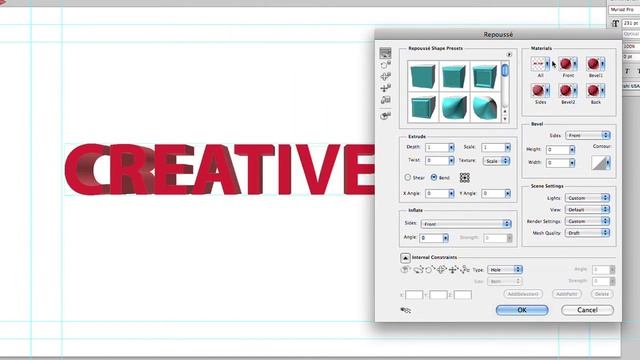
Task: Choose the first cube shape preset
Action: point(422,77)
